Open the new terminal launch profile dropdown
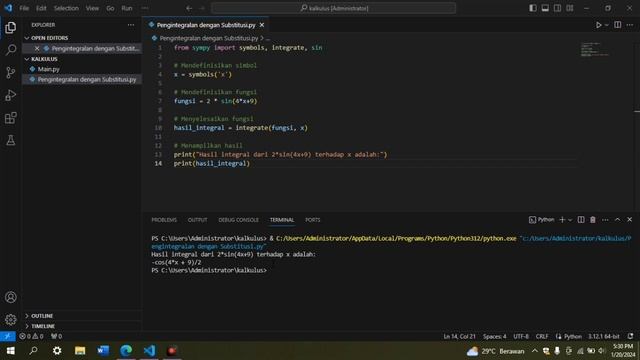 (x=570, y=220)
